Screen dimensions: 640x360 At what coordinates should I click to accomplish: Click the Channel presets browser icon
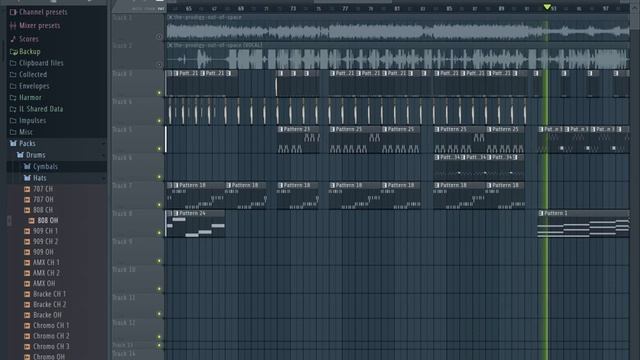point(13,12)
